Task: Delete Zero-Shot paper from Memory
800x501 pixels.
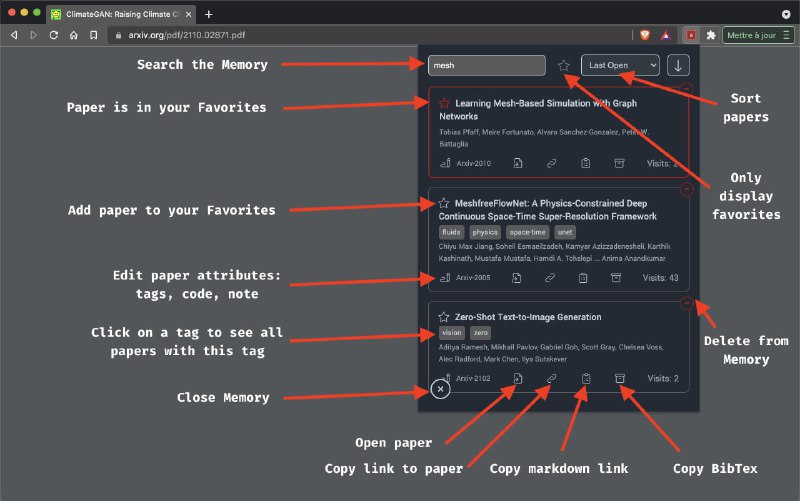Action: click(x=686, y=303)
